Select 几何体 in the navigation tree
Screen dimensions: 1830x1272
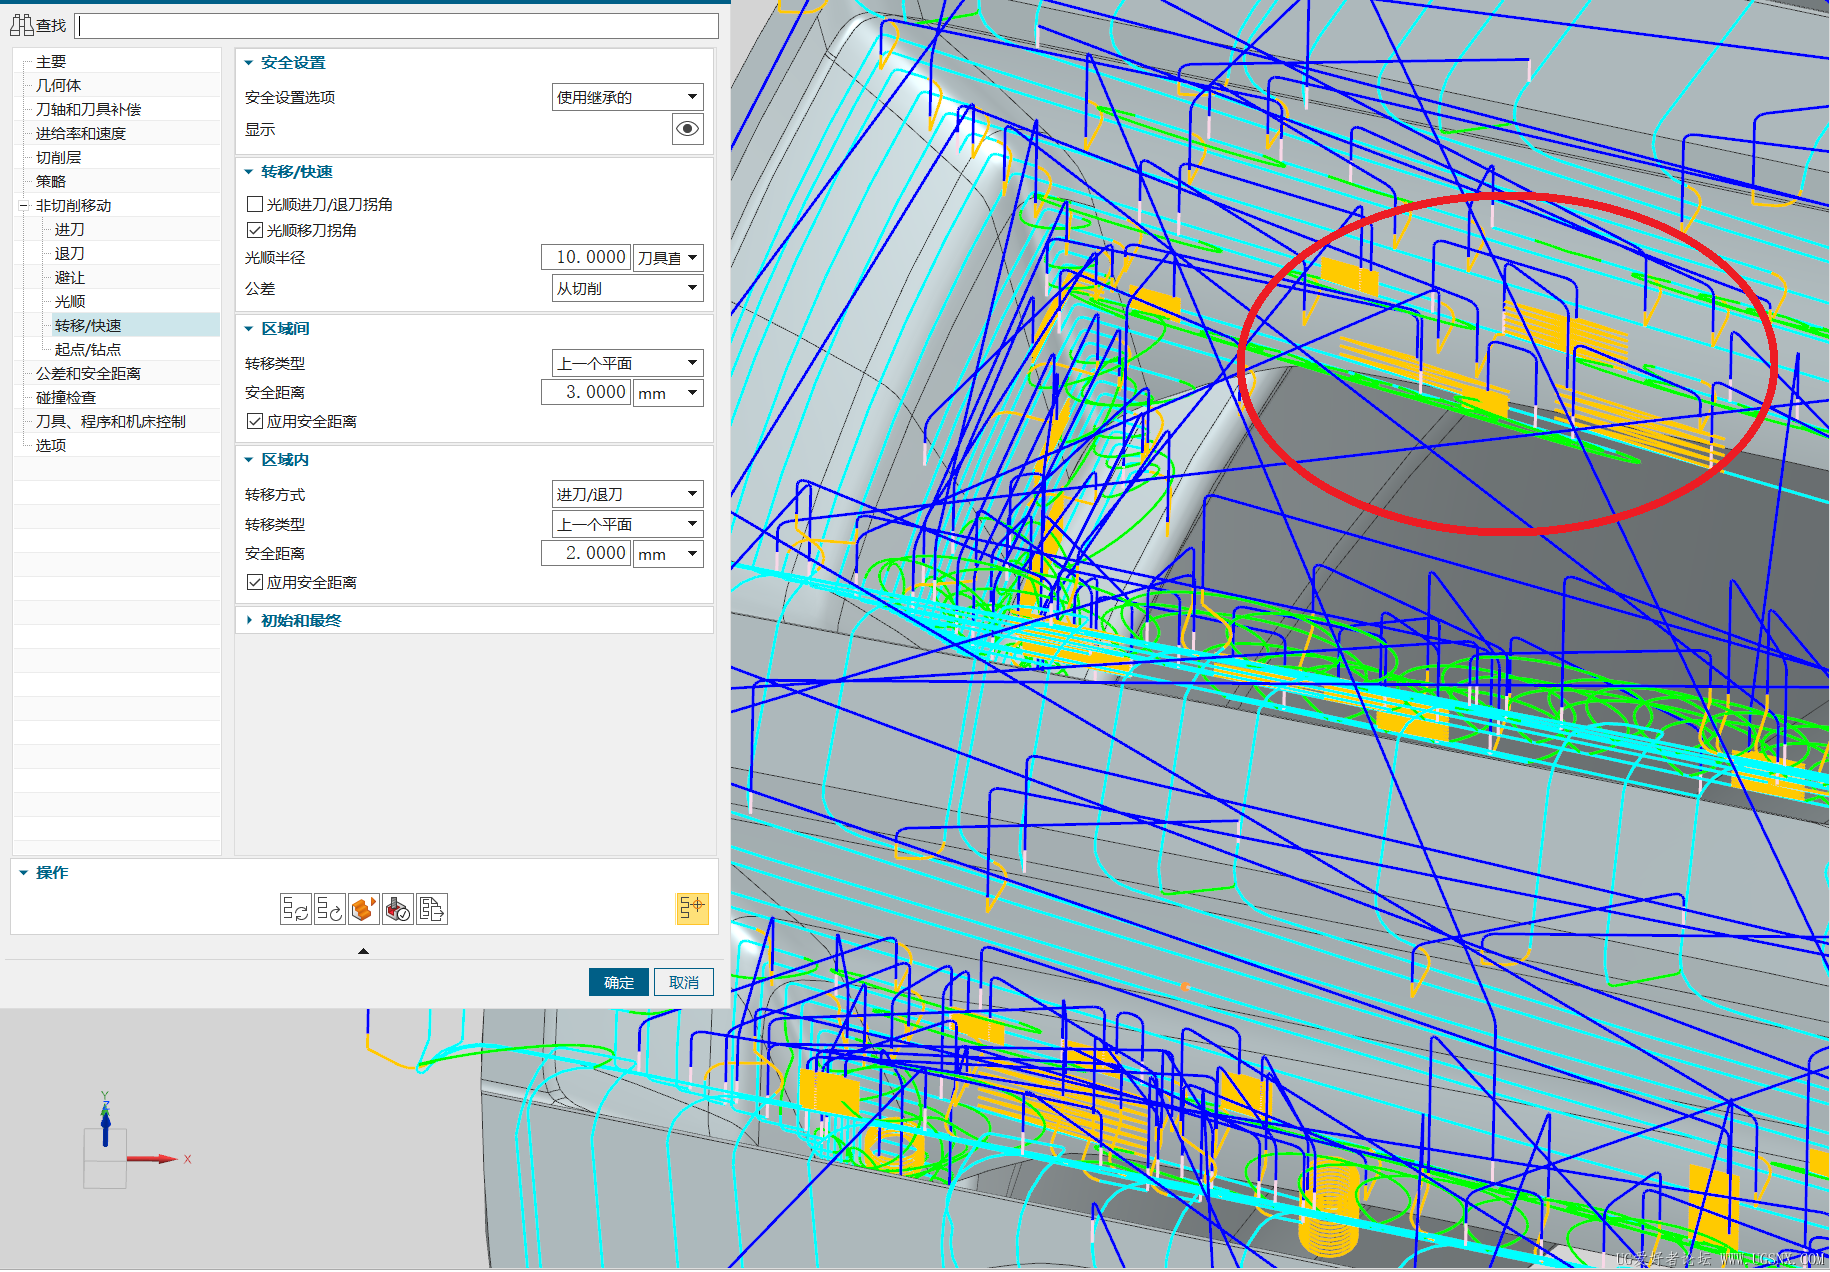click(59, 86)
